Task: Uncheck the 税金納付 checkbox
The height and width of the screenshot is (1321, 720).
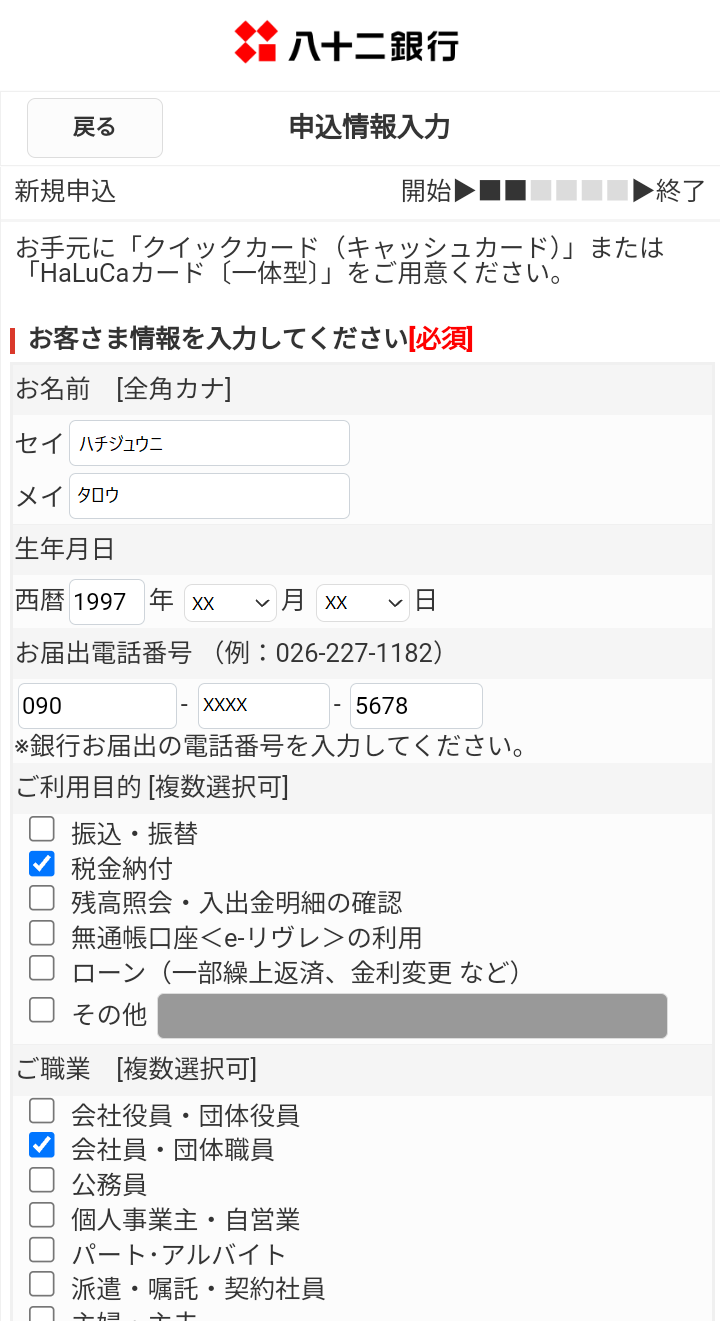Action: coord(42,864)
